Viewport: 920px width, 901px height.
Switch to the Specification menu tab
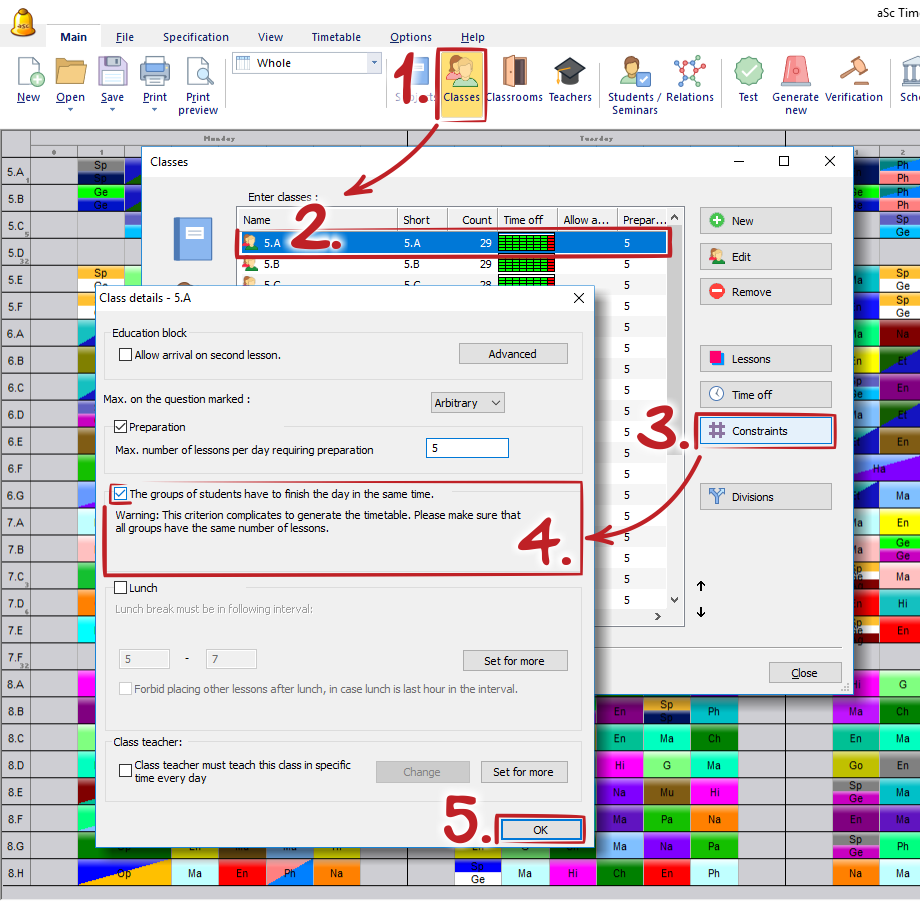196,37
